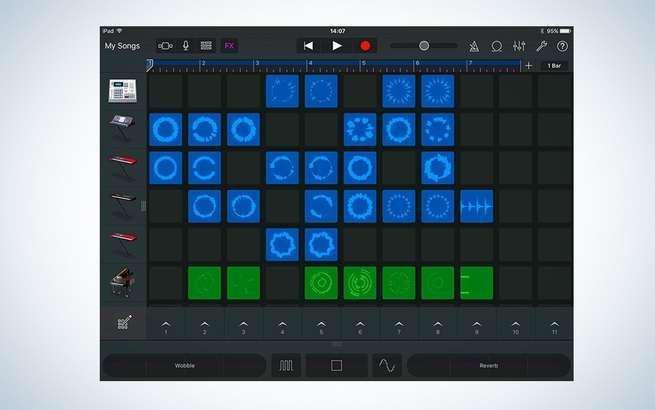
Task: Trigger column 9 with its chevron
Action: 477,326
